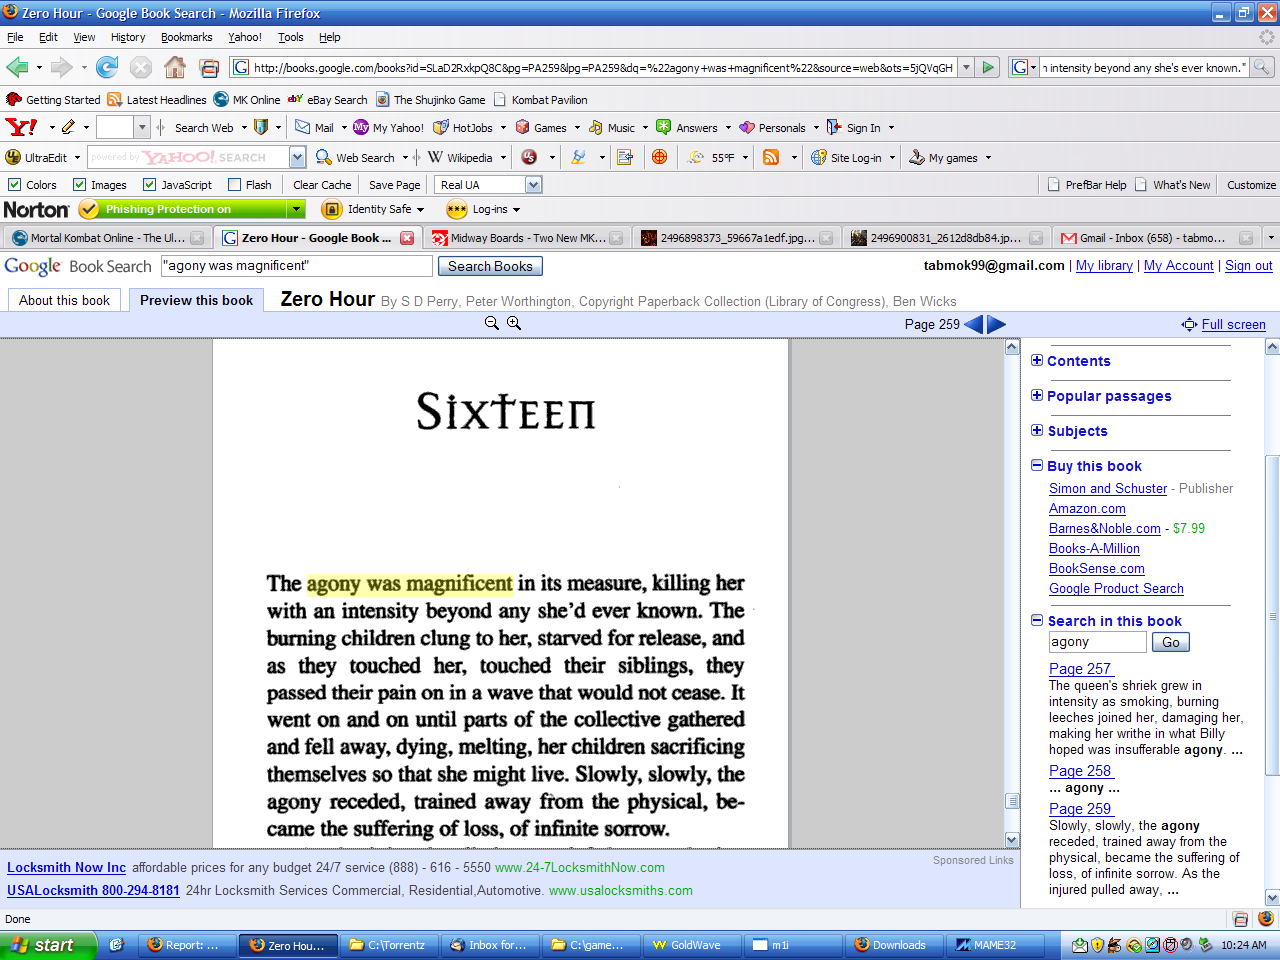
Task: Open Yahoo search box dropdown
Action: [297, 157]
